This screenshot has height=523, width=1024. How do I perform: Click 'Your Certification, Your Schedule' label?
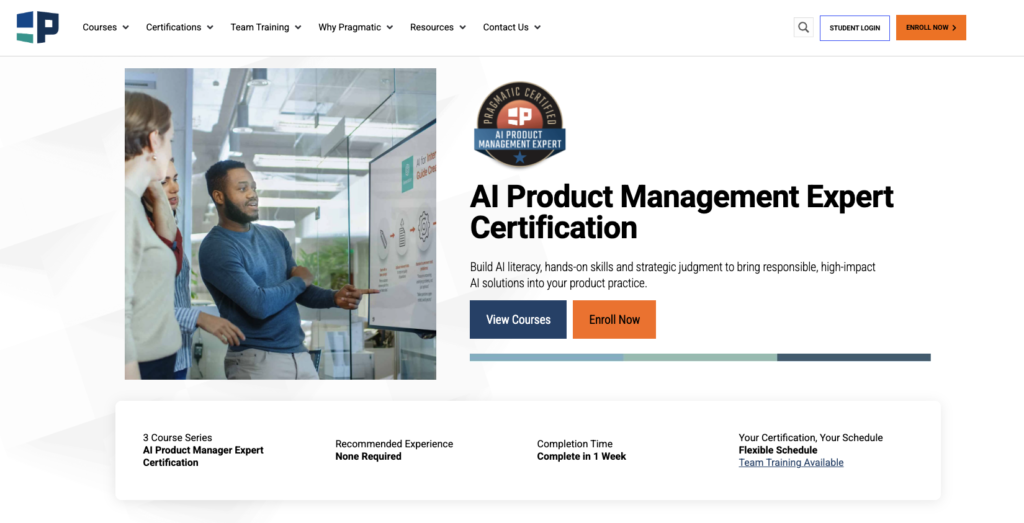click(810, 437)
